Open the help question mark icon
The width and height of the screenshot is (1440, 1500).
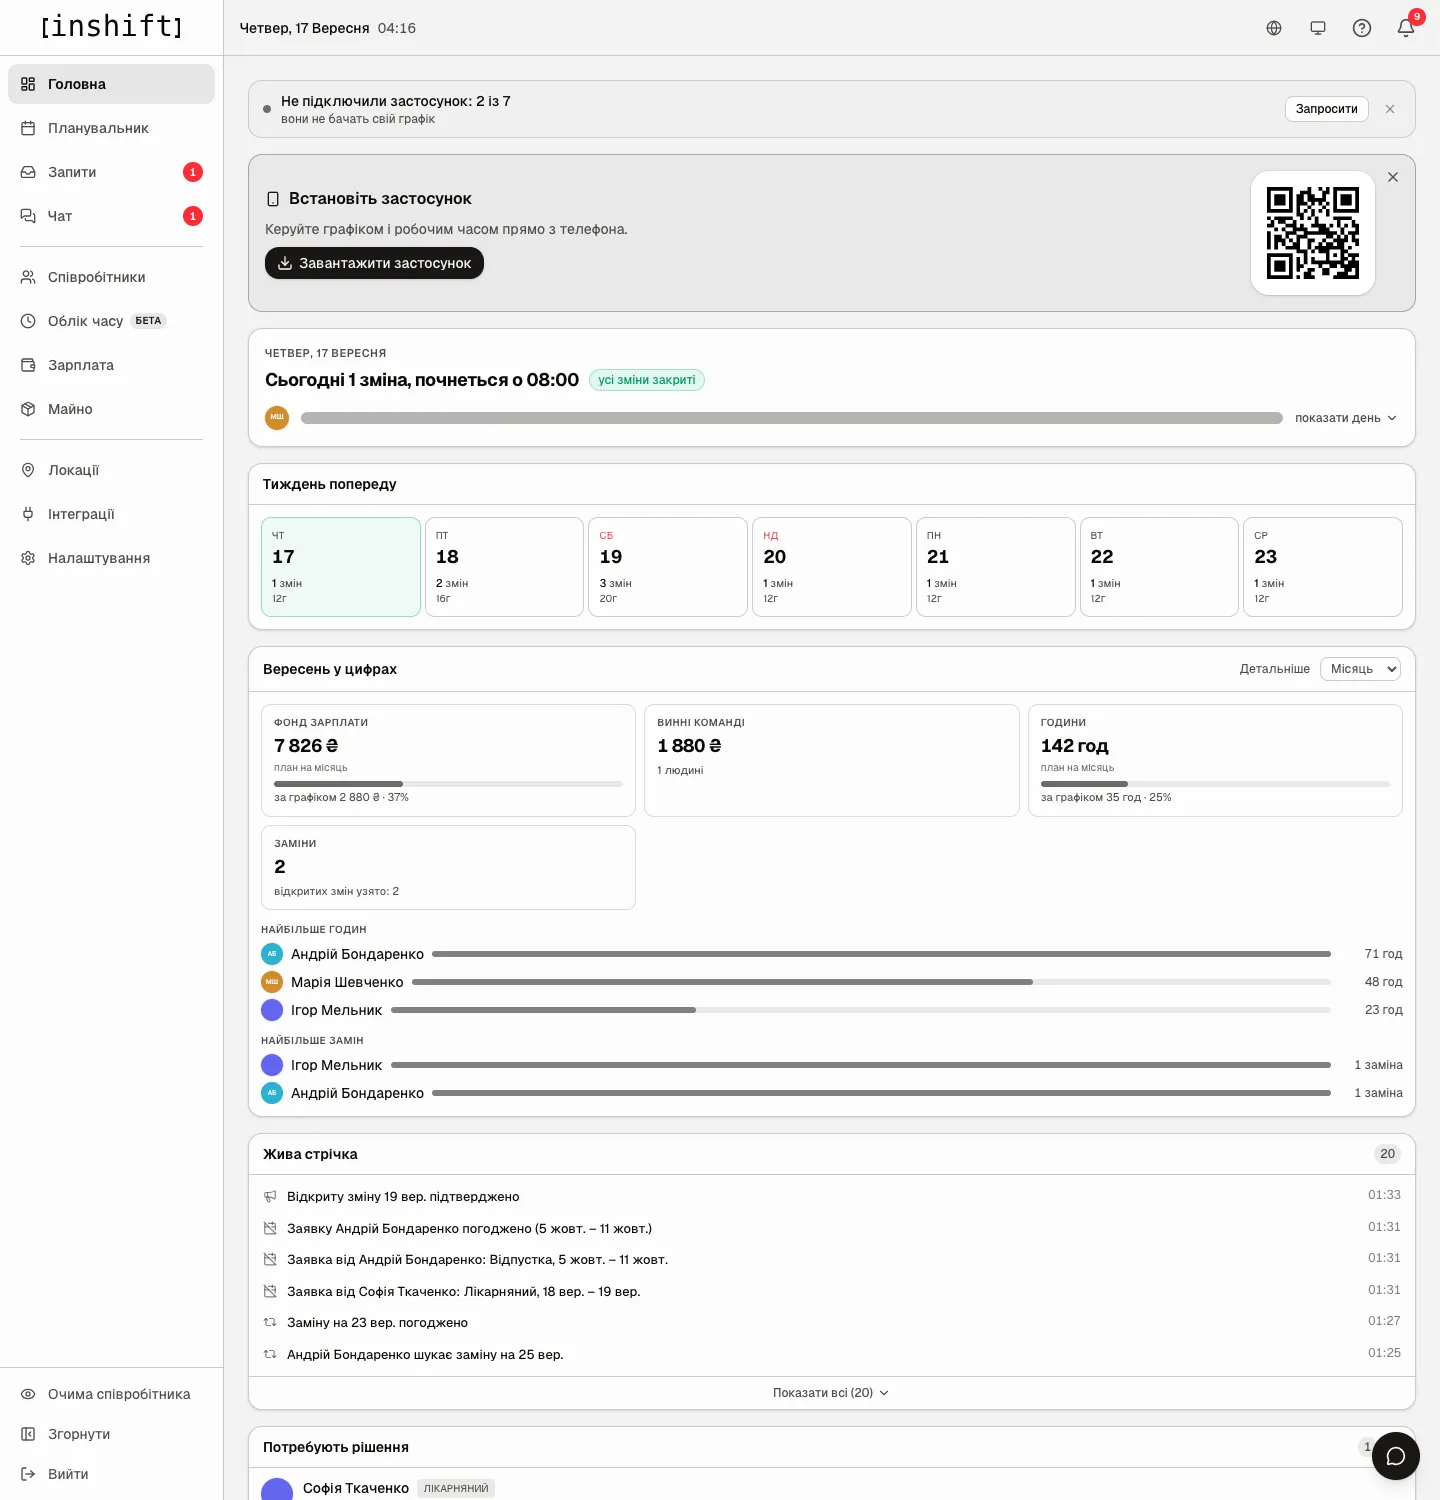pyautogui.click(x=1362, y=28)
